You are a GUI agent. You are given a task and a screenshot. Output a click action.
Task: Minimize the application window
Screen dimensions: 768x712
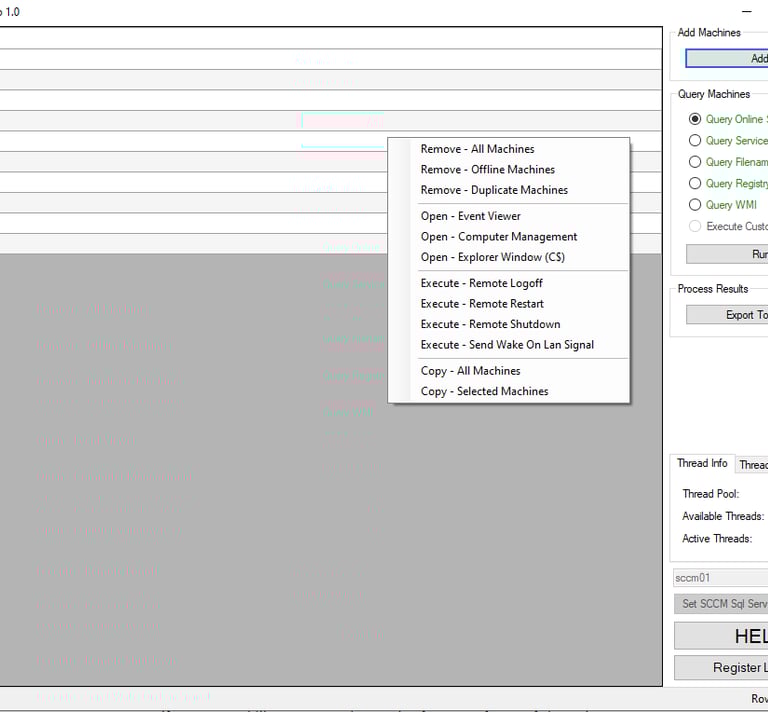[746, 11]
